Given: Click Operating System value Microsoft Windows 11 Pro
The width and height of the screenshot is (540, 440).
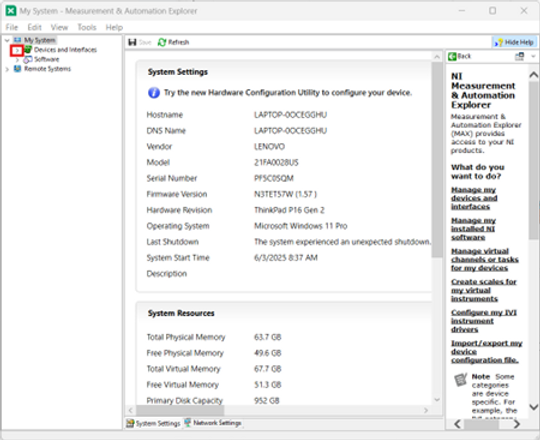Looking at the screenshot, I should click(x=301, y=226).
